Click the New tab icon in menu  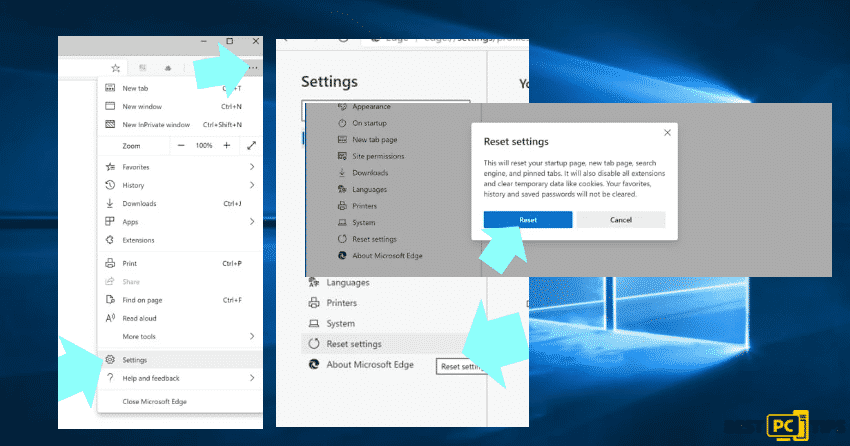pyautogui.click(x=110, y=88)
